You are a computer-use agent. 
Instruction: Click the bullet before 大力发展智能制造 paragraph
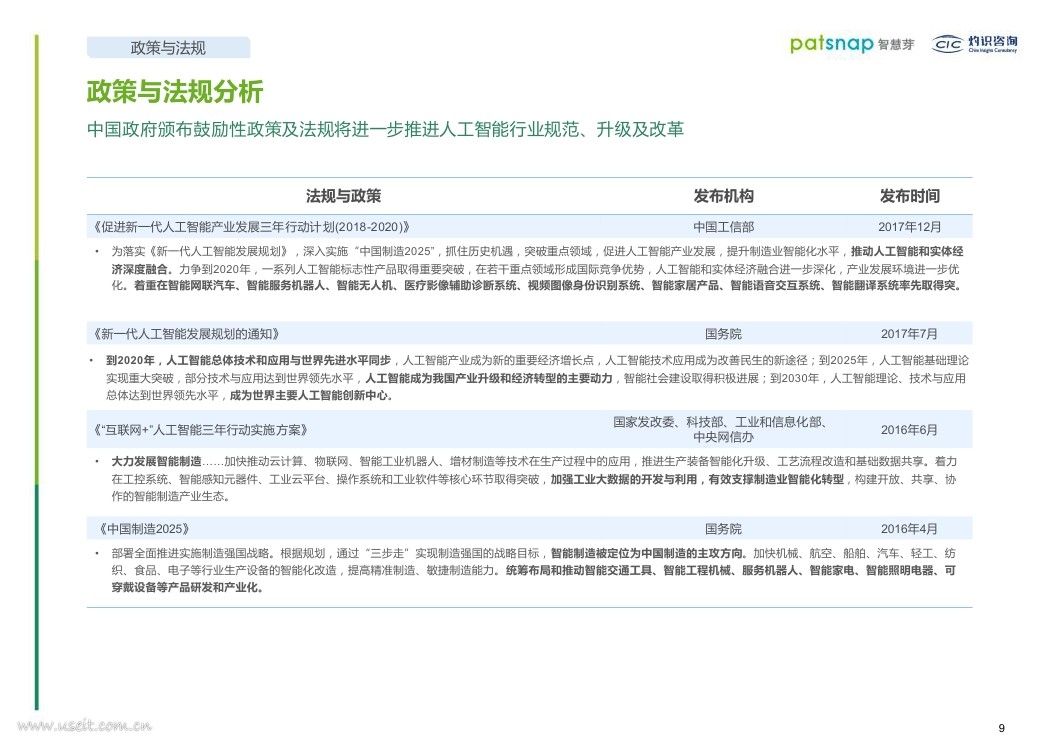pyautogui.click(x=94, y=461)
